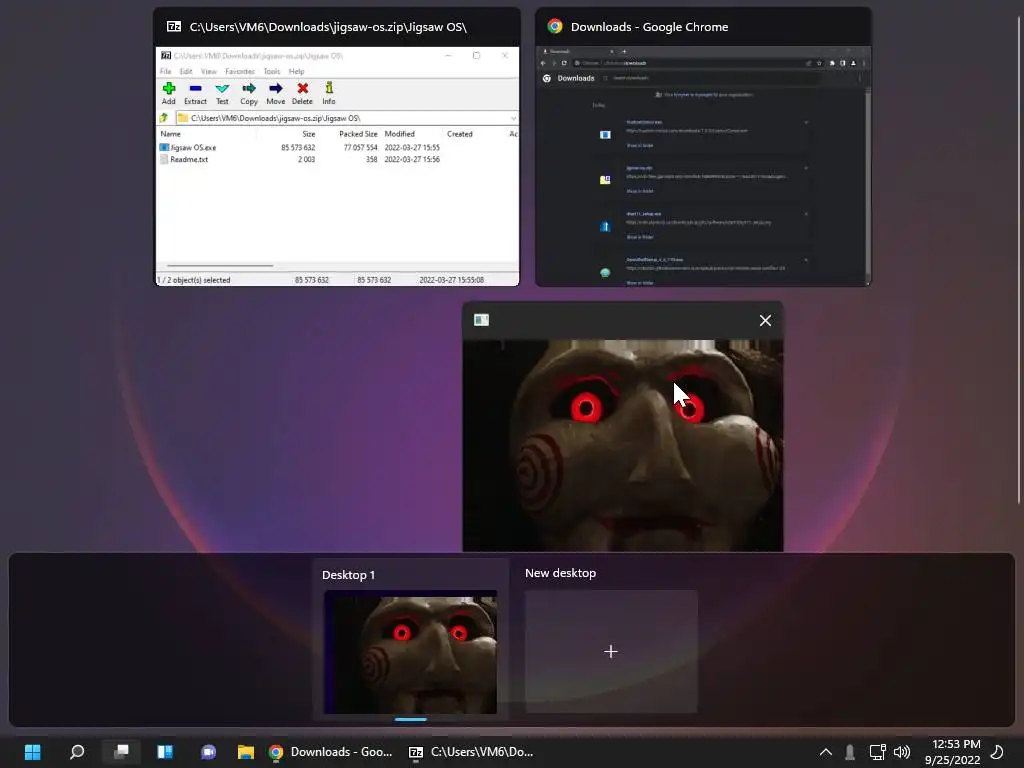Click the Created column header in 7-Zip
The width and height of the screenshot is (1024, 768).
tap(460, 134)
